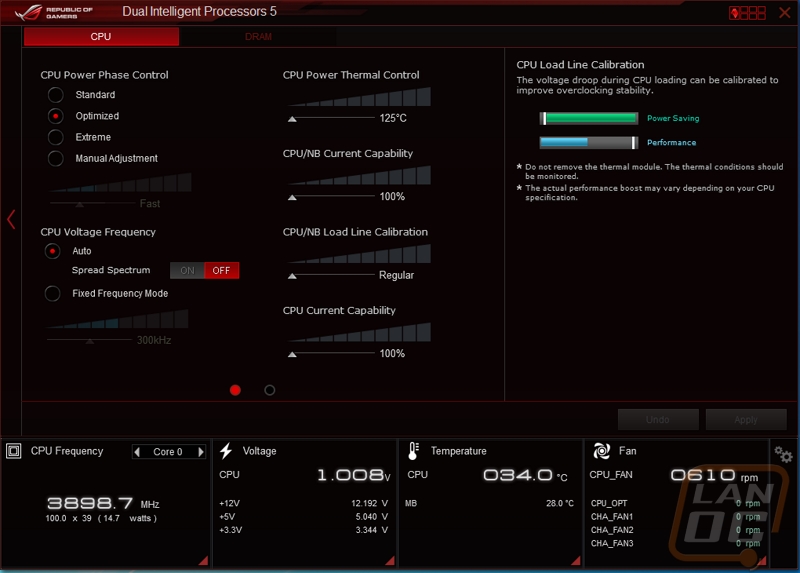Click the +5V voltage reading 5.040
The width and height of the screenshot is (800, 573).
[371, 517]
